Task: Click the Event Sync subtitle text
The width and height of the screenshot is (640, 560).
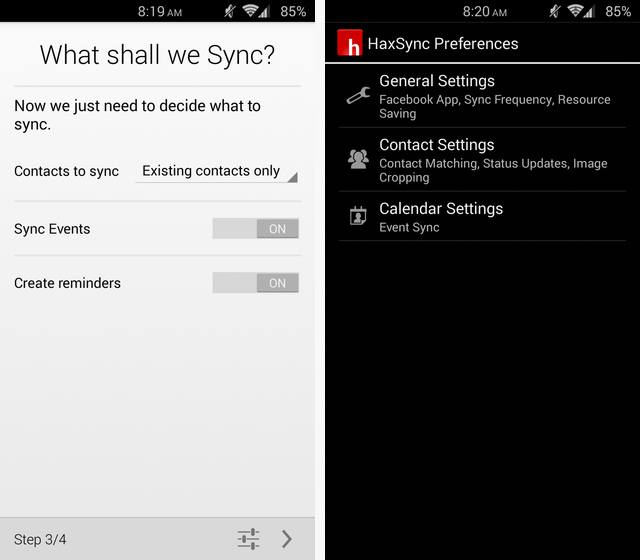Action: tap(409, 227)
